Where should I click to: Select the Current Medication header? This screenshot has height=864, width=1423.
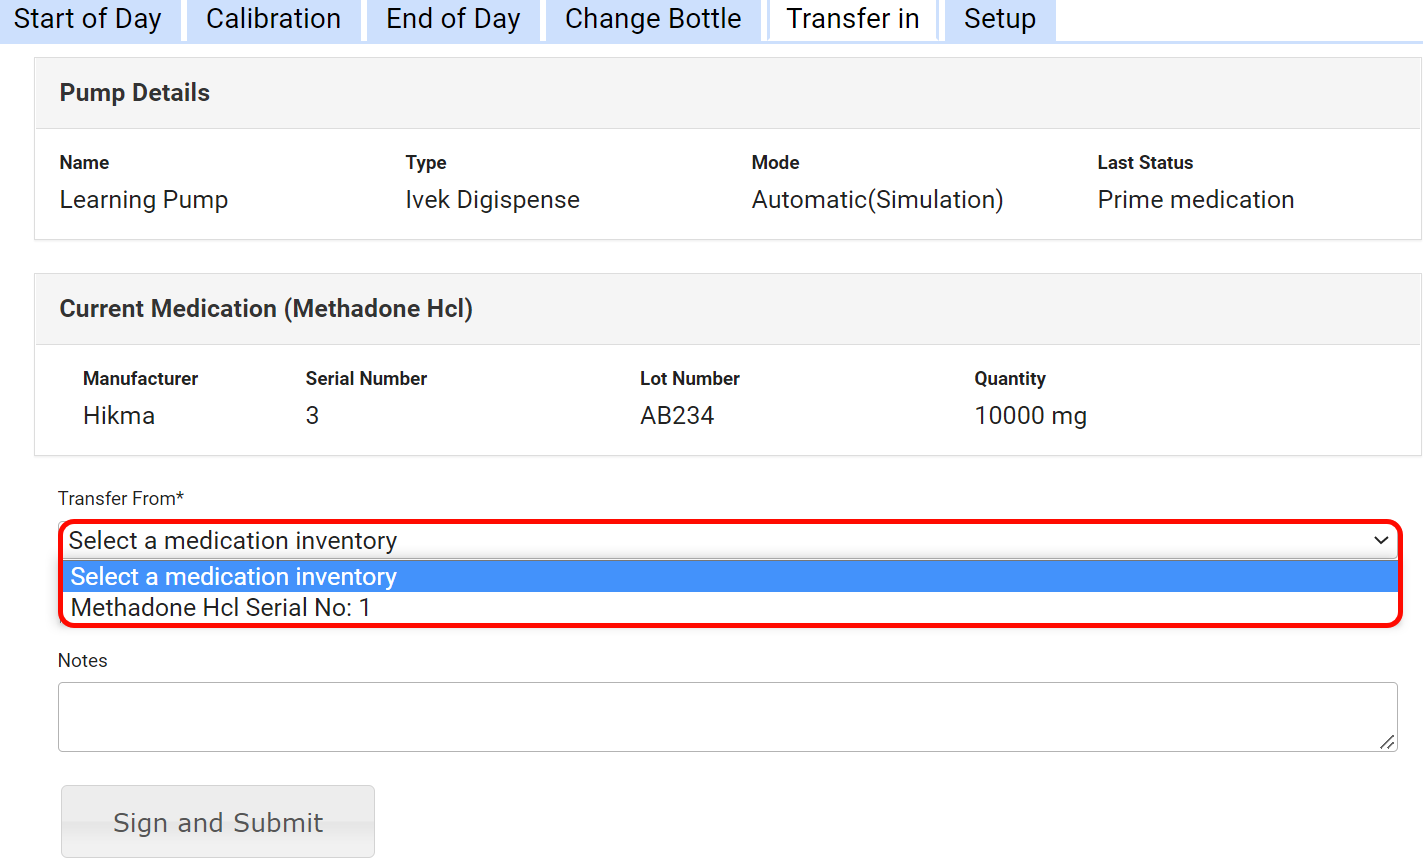coord(266,308)
